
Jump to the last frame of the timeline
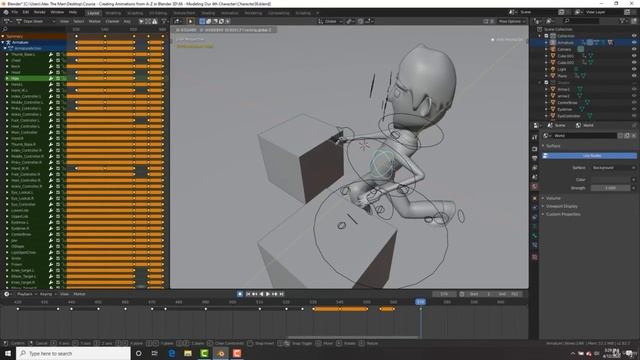pos(281,294)
